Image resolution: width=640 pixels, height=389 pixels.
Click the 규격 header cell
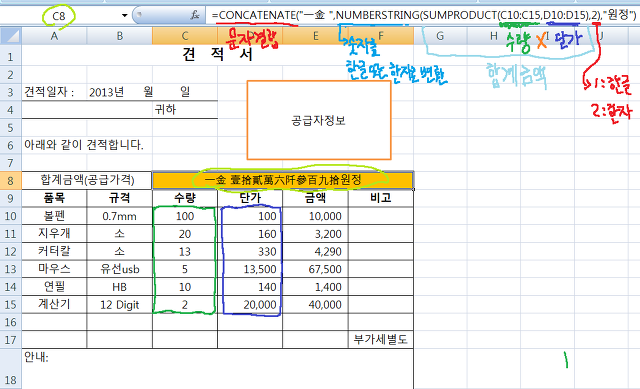120,198
